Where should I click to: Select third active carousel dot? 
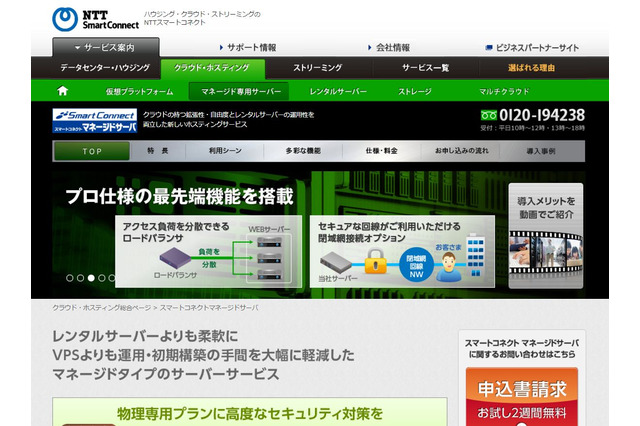pos(91,278)
